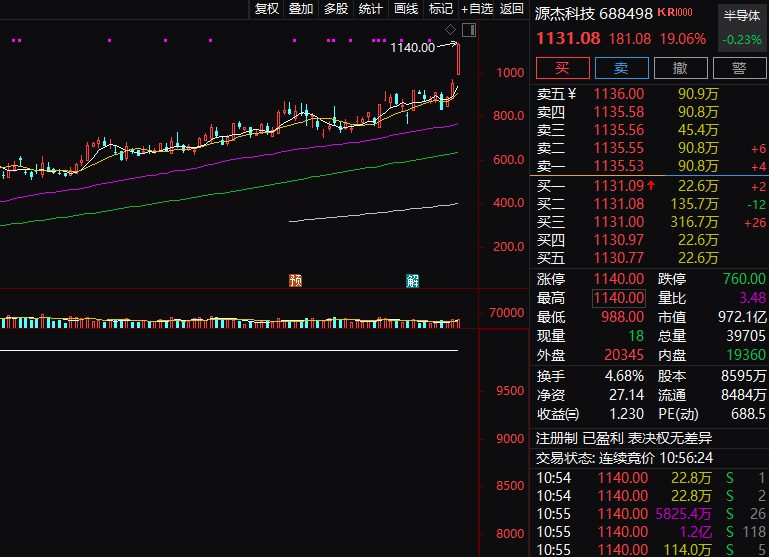Open the 标记 mark tool
The image size is (769, 557).
pos(440,9)
